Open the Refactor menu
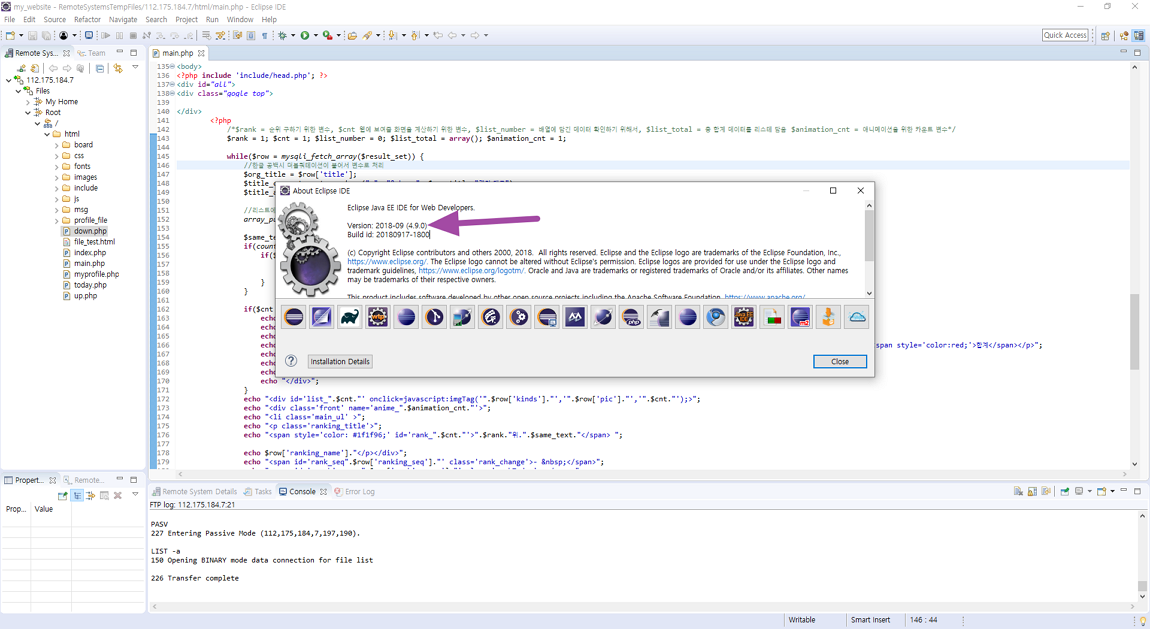 pos(87,20)
